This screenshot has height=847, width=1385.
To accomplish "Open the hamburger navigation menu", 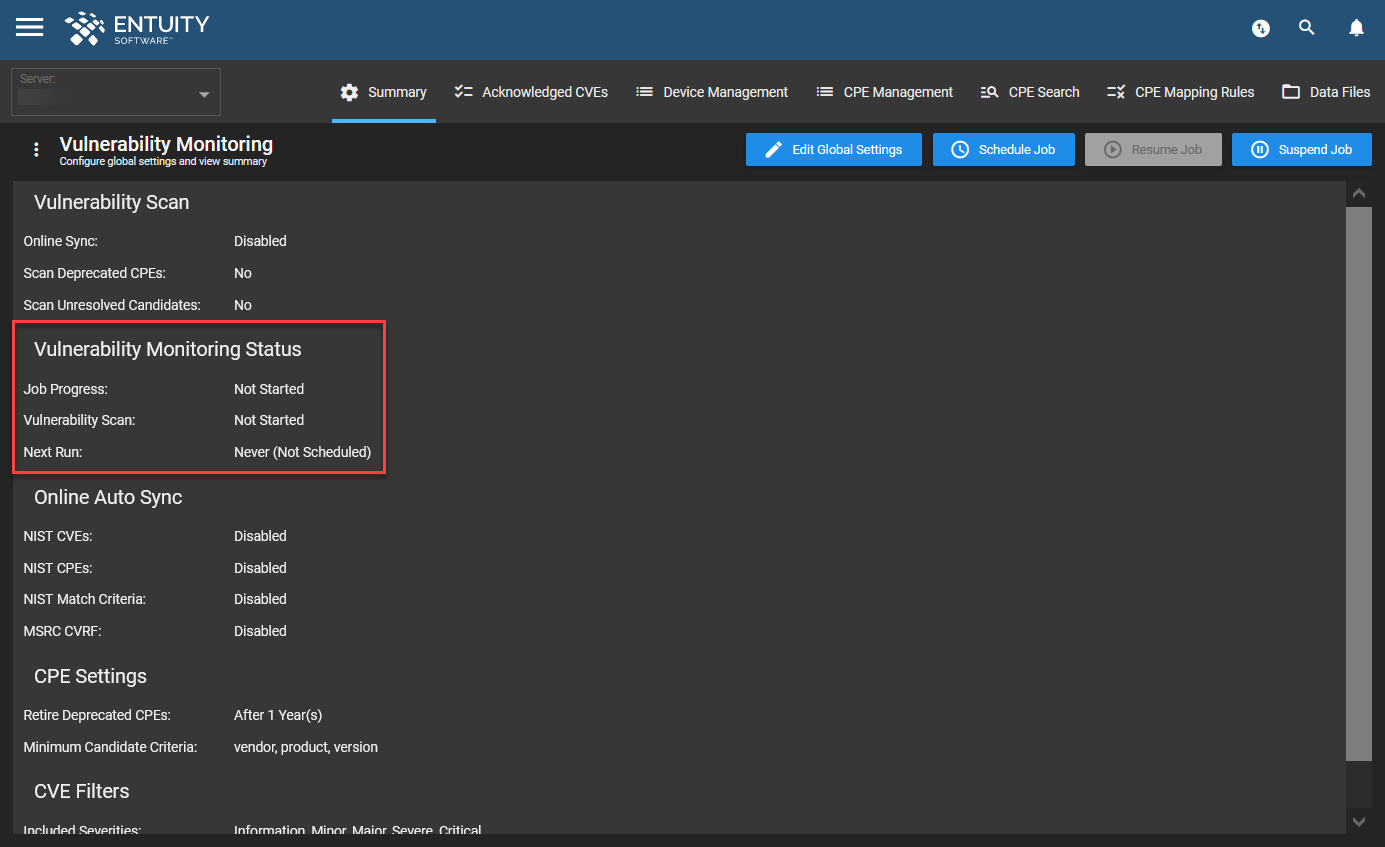I will pos(29,27).
